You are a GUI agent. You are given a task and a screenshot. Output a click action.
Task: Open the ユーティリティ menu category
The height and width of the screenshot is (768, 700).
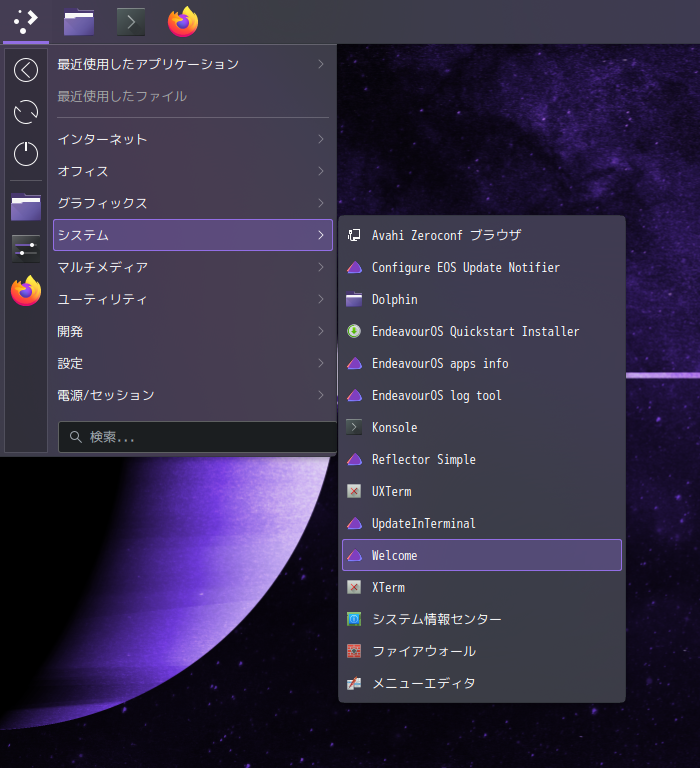(x=193, y=299)
